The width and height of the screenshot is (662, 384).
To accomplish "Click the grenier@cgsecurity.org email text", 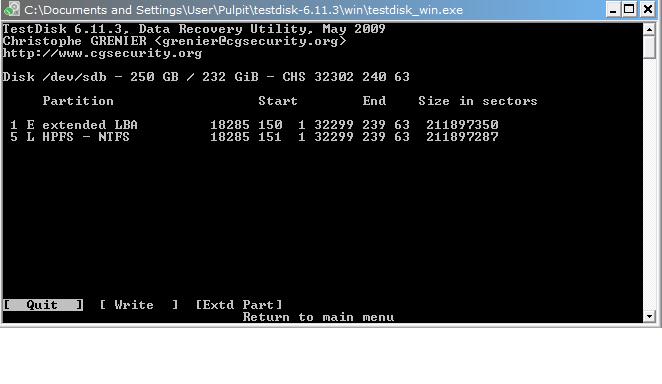I will (x=250, y=41).
